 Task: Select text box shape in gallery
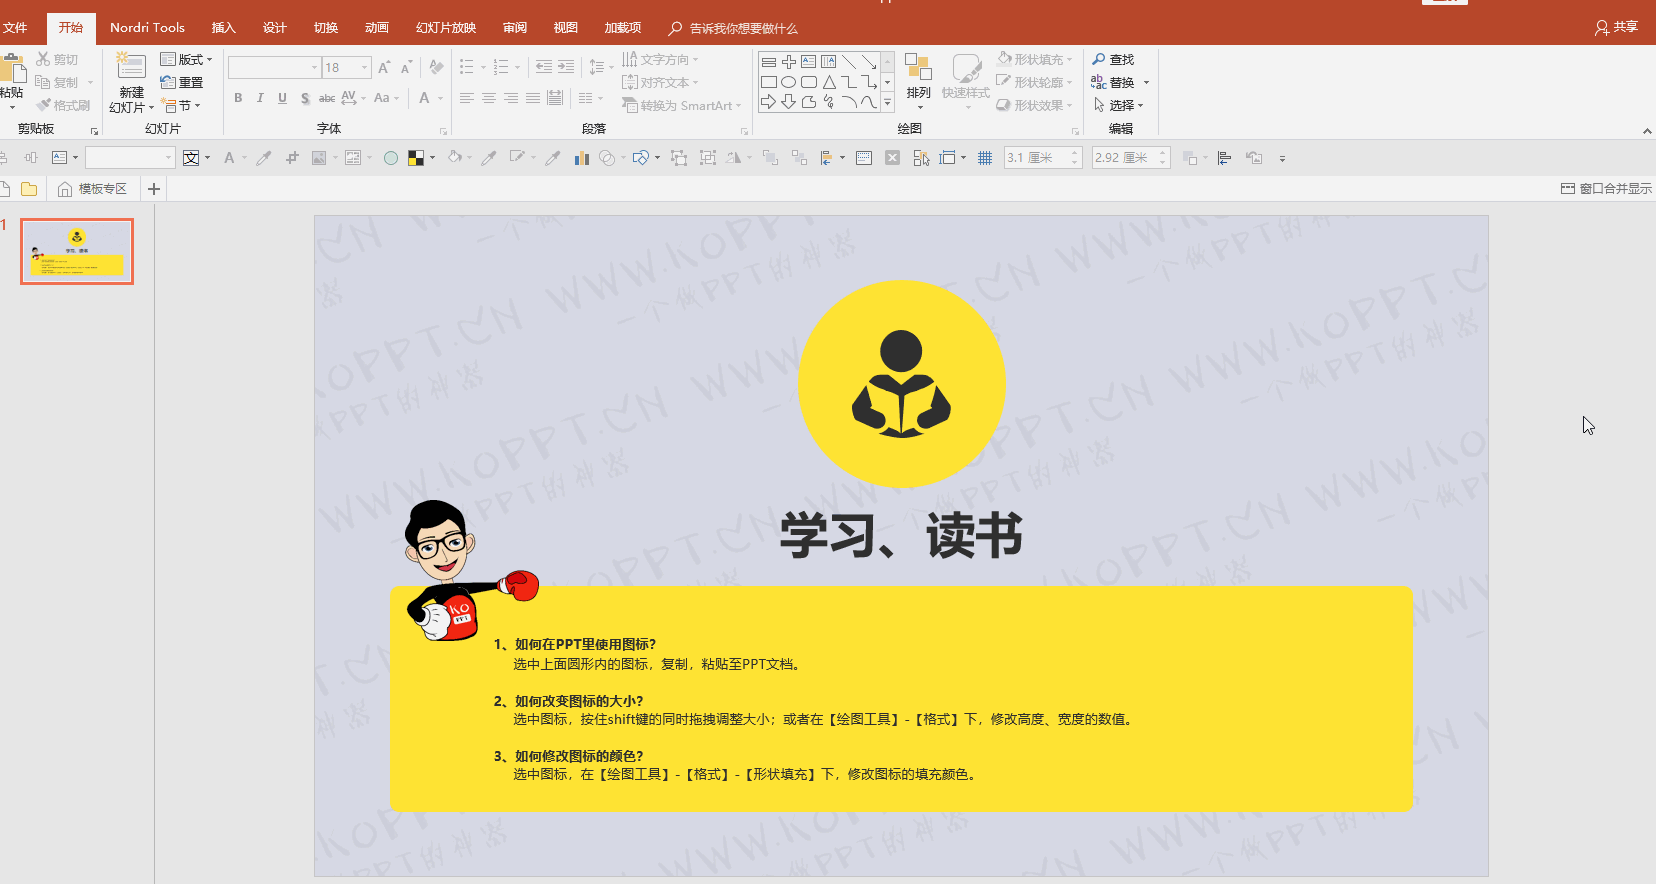pyautogui.click(x=809, y=62)
